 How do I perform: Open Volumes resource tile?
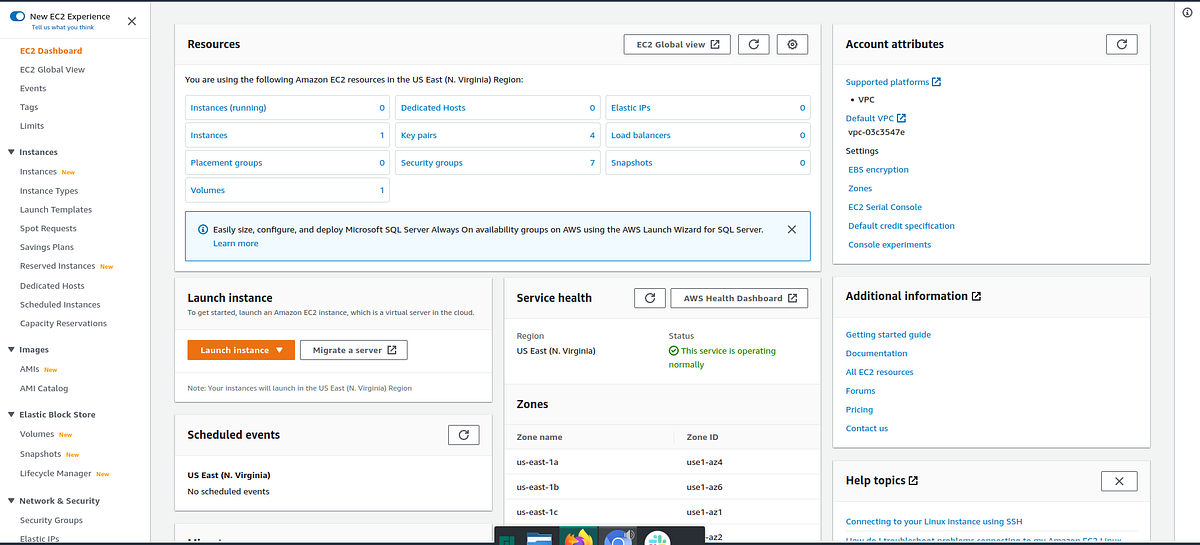click(x=287, y=190)
